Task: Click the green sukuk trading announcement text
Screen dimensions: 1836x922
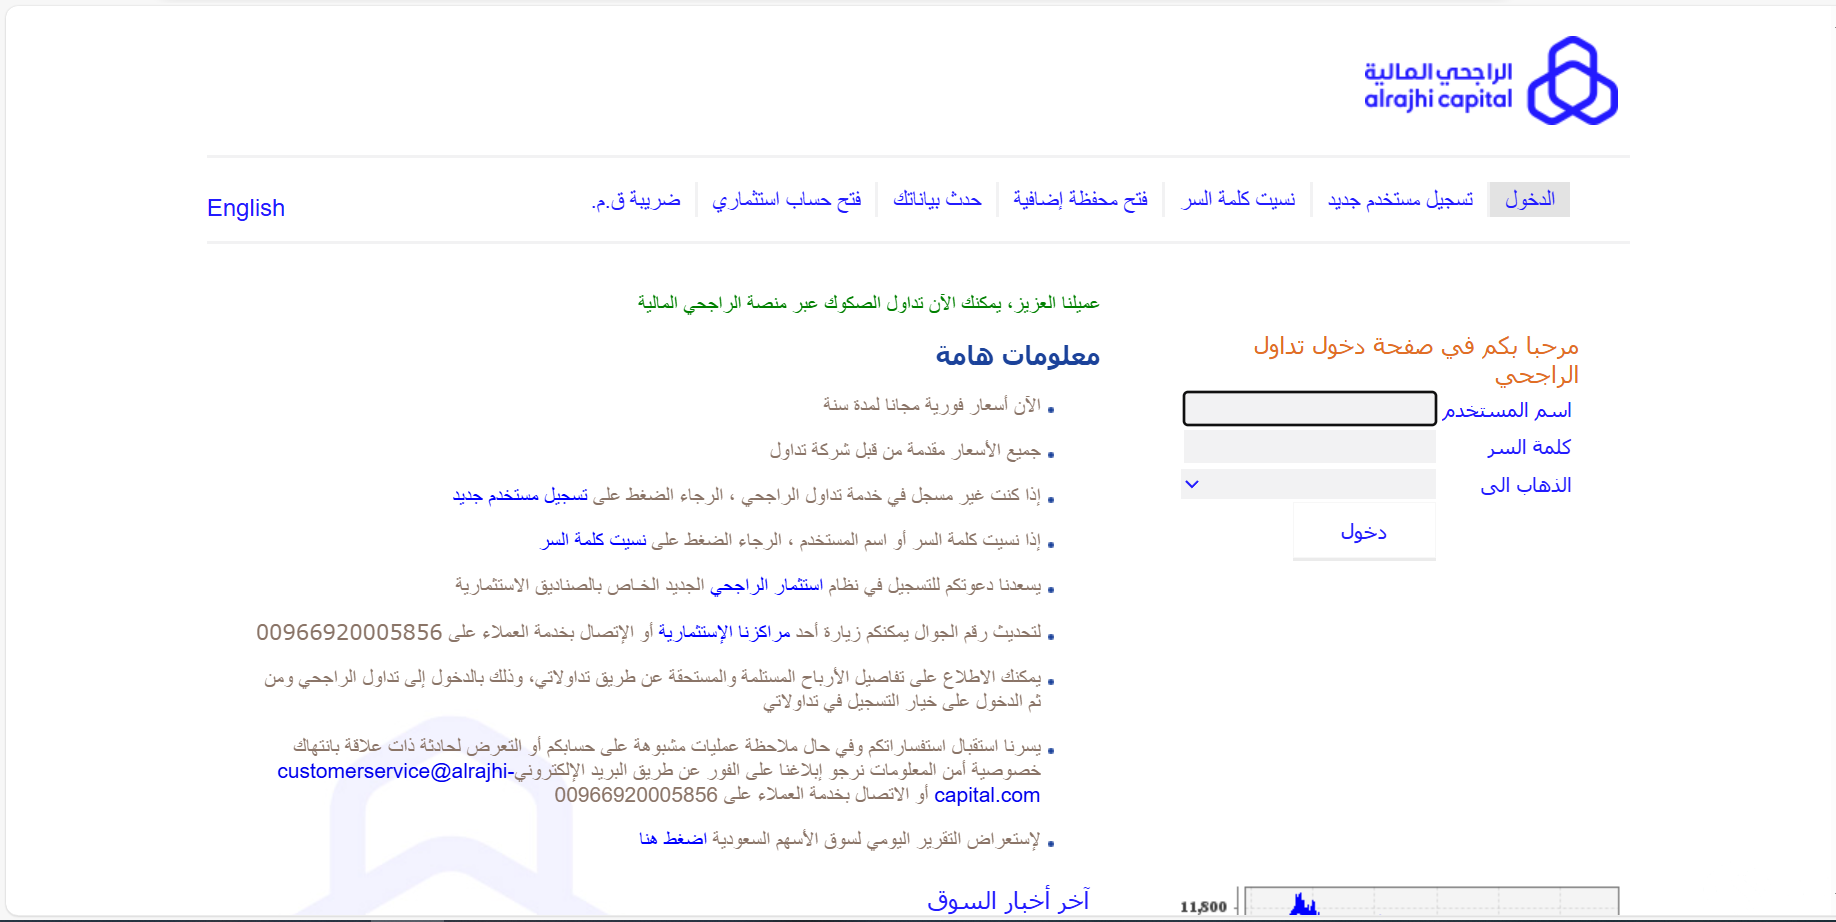Action: pyautogui.click(x=869, y=302)
